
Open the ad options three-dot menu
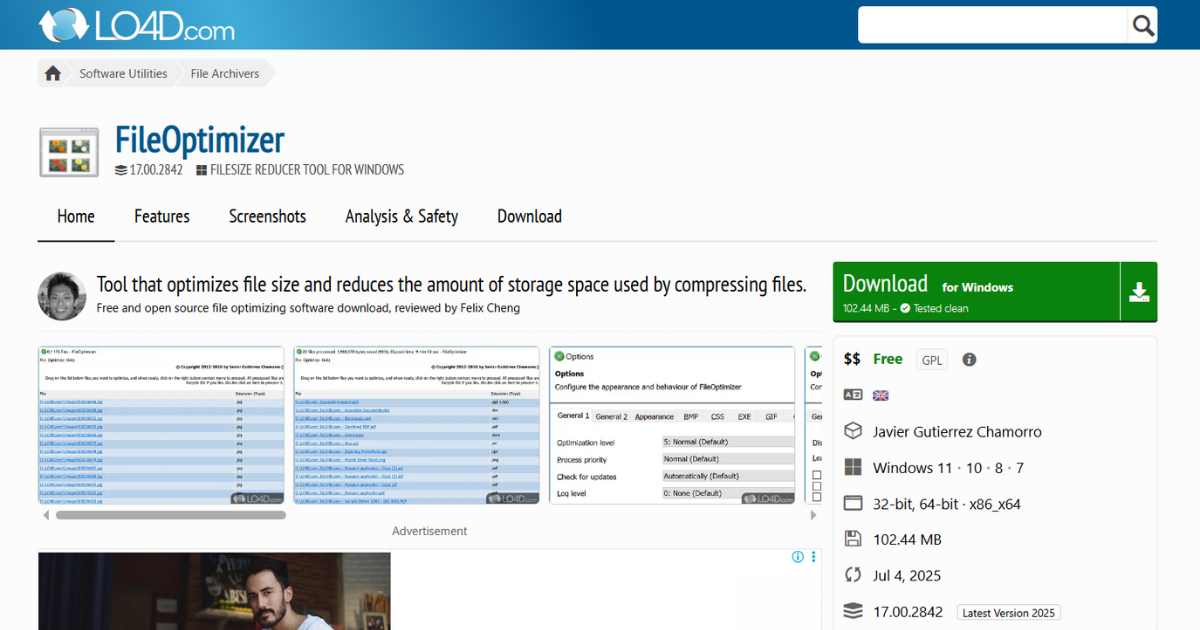tap(812, 557)
